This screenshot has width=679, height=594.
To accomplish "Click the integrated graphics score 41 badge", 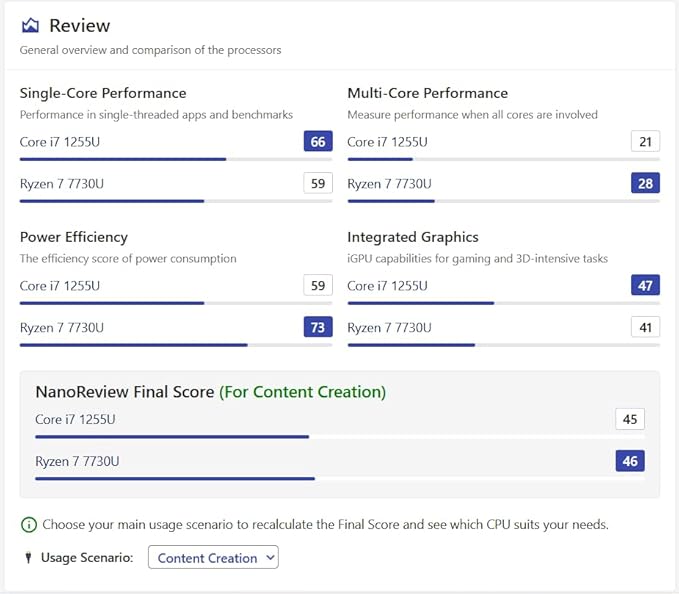I will point(645,327).
